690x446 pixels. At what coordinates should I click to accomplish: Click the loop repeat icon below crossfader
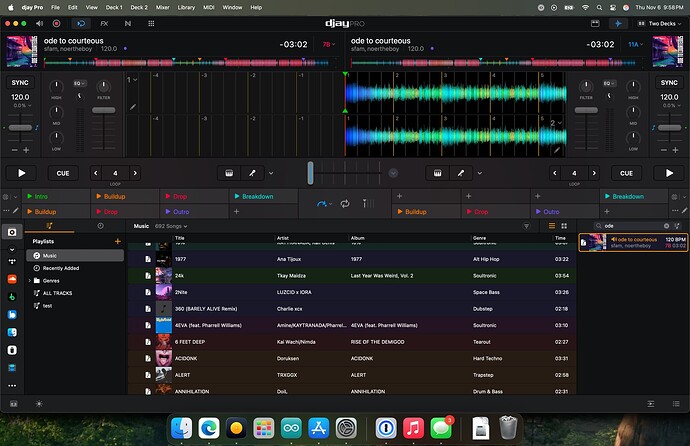[x=345, y=204]
